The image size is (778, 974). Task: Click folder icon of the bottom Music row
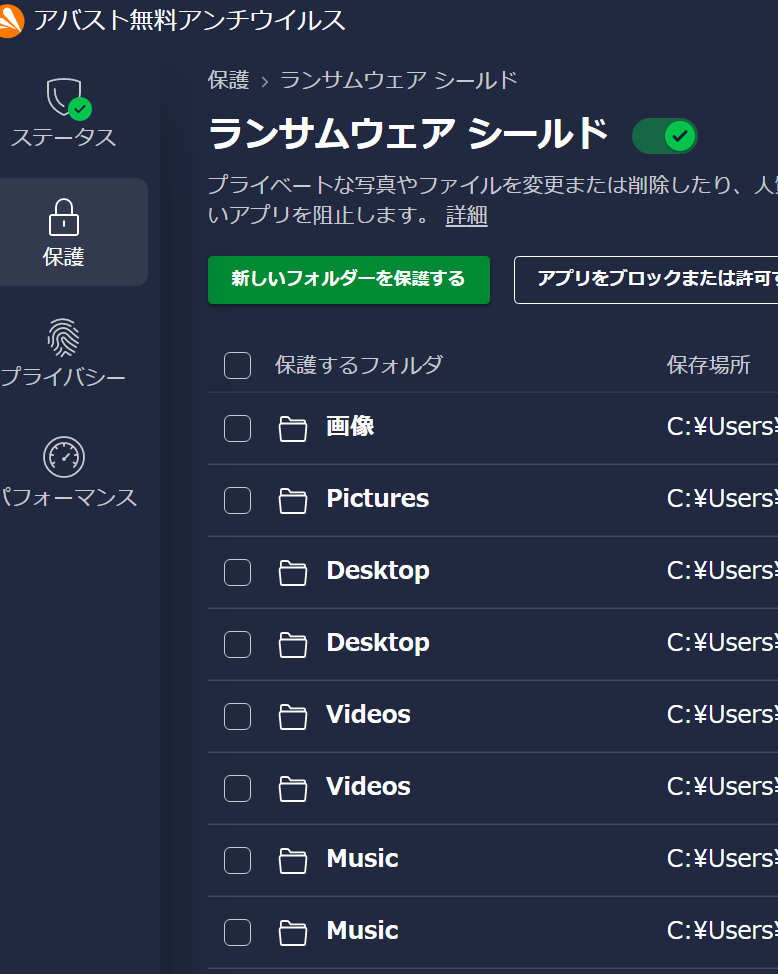pyautogui.click(x=293, y=933)
